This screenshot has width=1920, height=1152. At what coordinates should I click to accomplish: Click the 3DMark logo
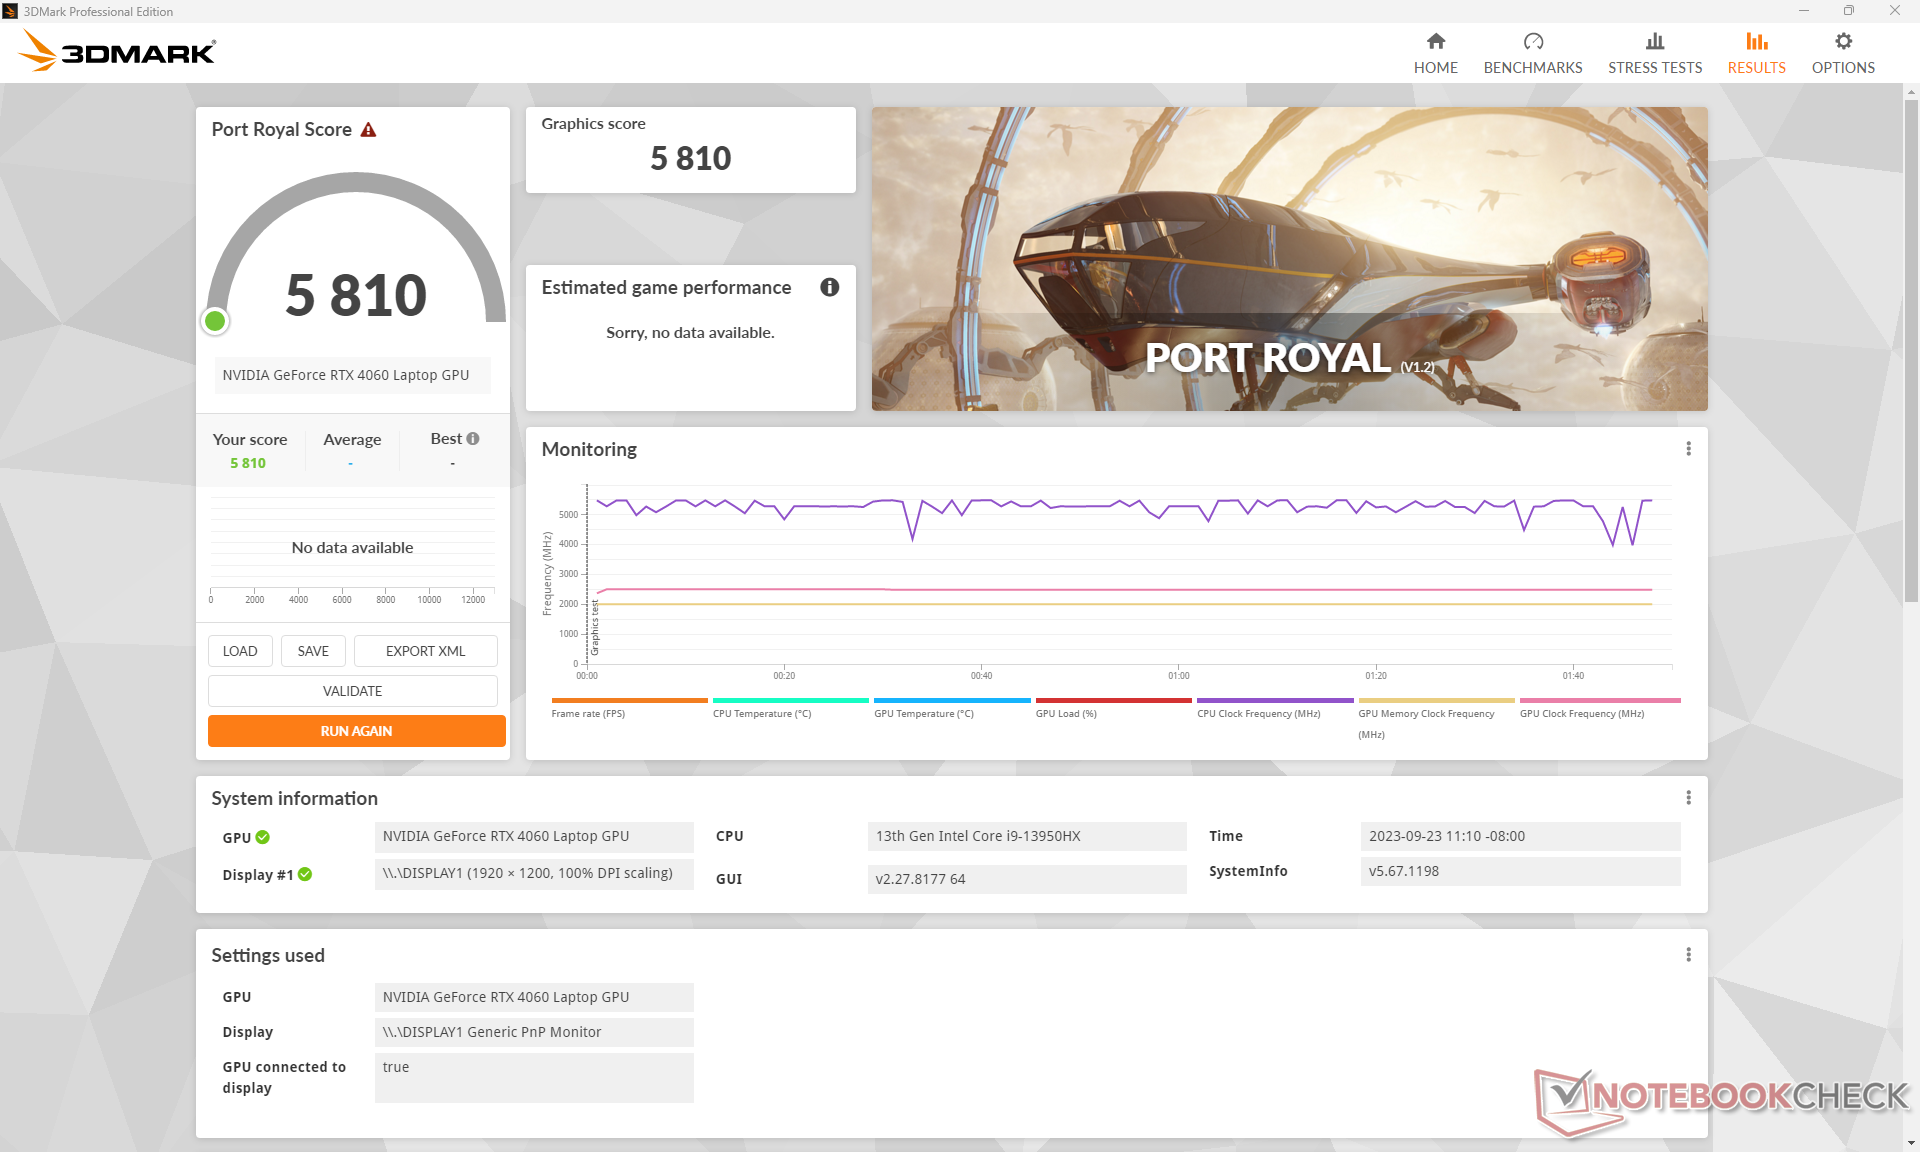coord(118,51)
